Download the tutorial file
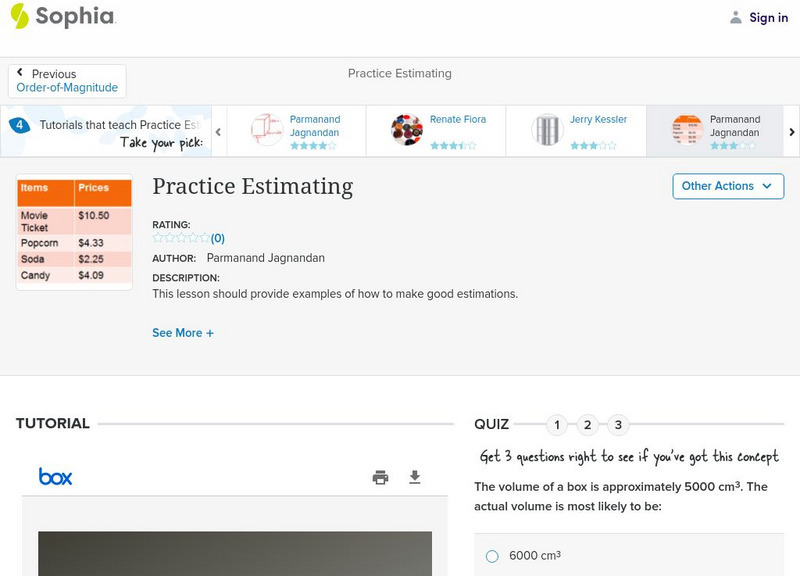800x576 pixels. (415, 477)
